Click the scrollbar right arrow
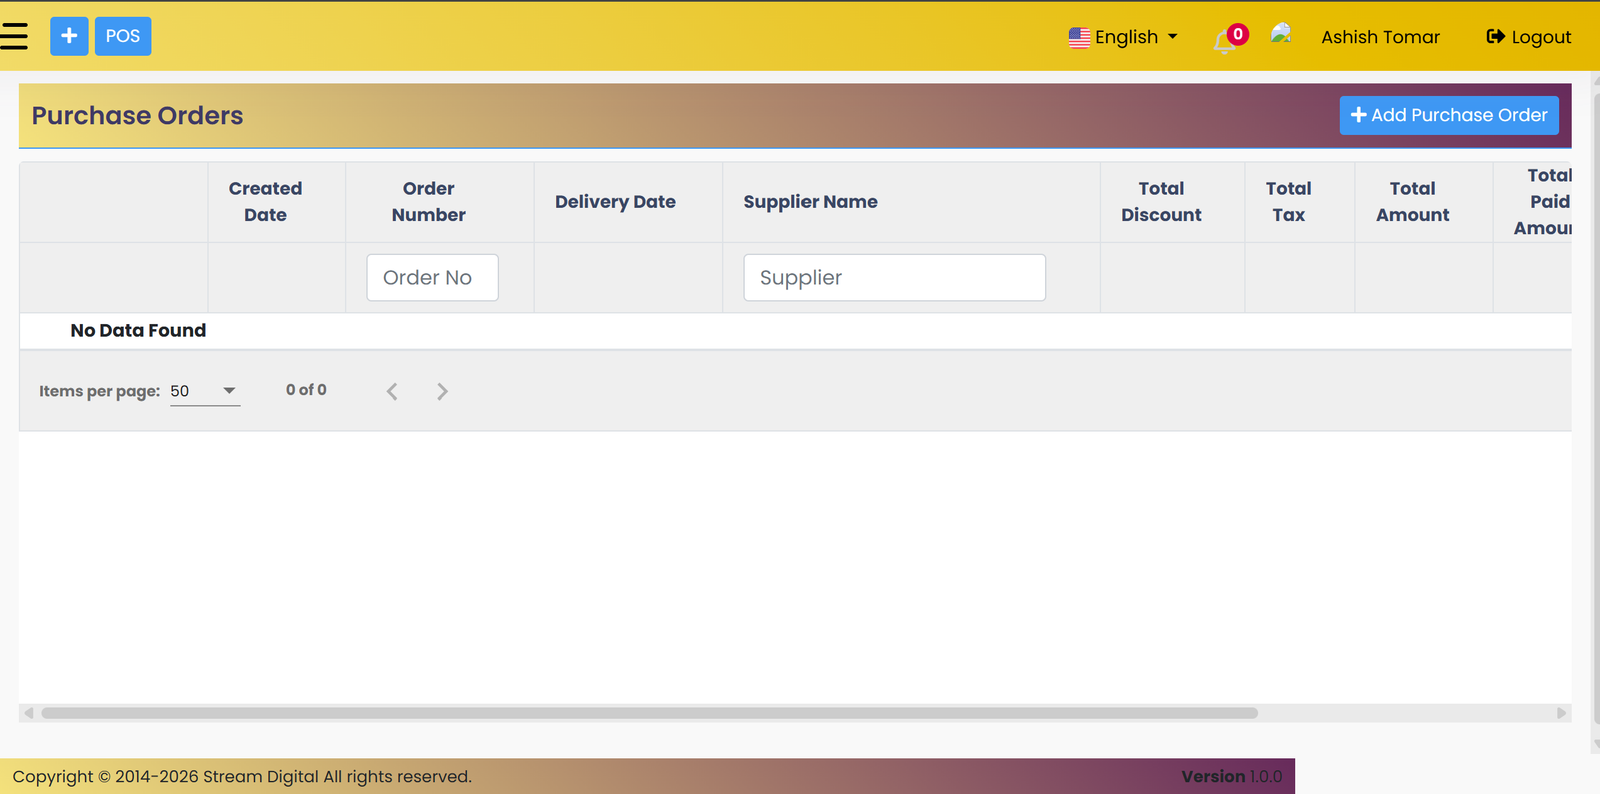This screenshot has height=794, width=1600. 1562,713
